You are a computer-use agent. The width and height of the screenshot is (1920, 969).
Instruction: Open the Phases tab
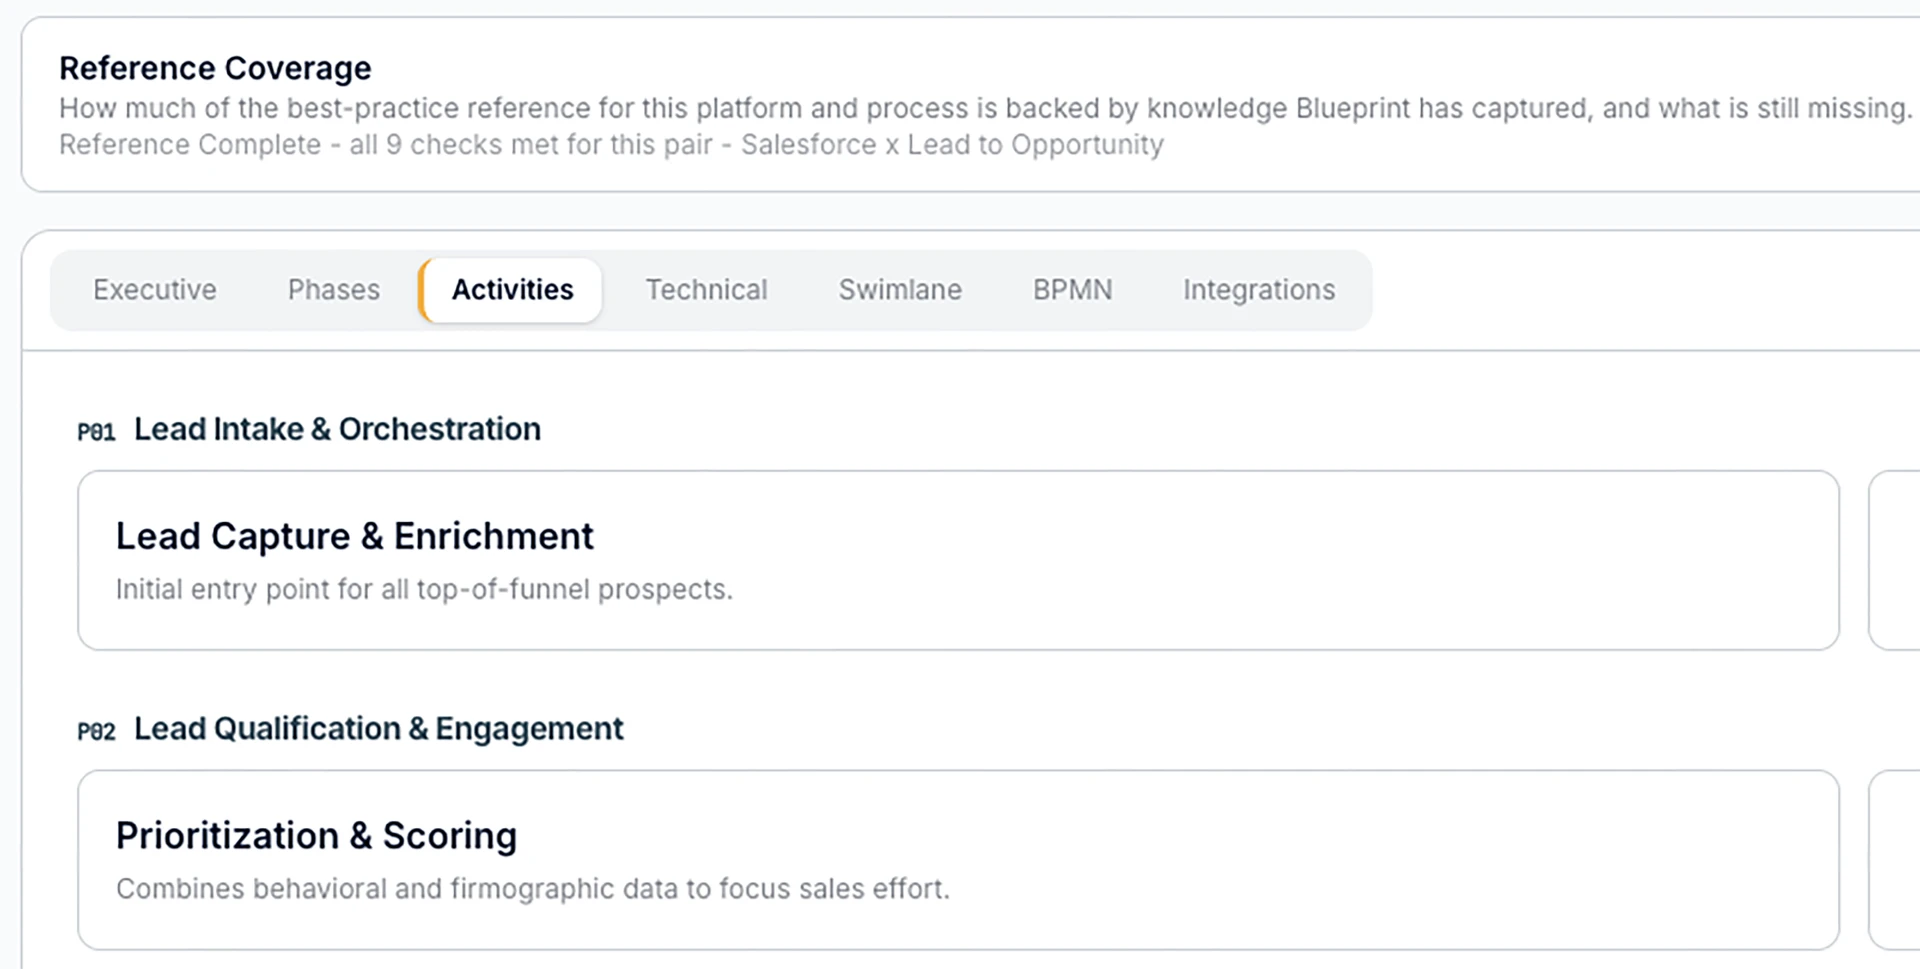(x=334, y=290)
